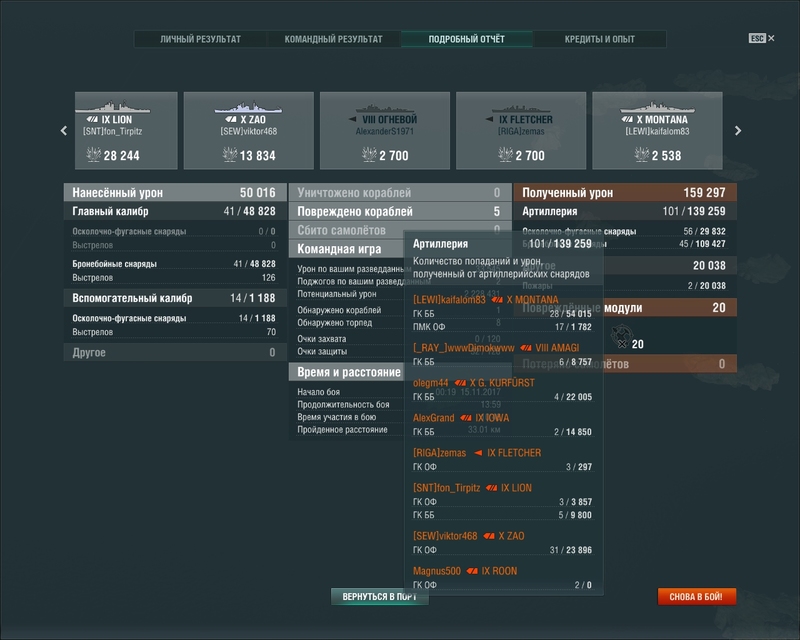This screenshot has height=640, width=800.
Task: Click the class icon beside VIII AMAGI
Action: (x=526, y=348)
